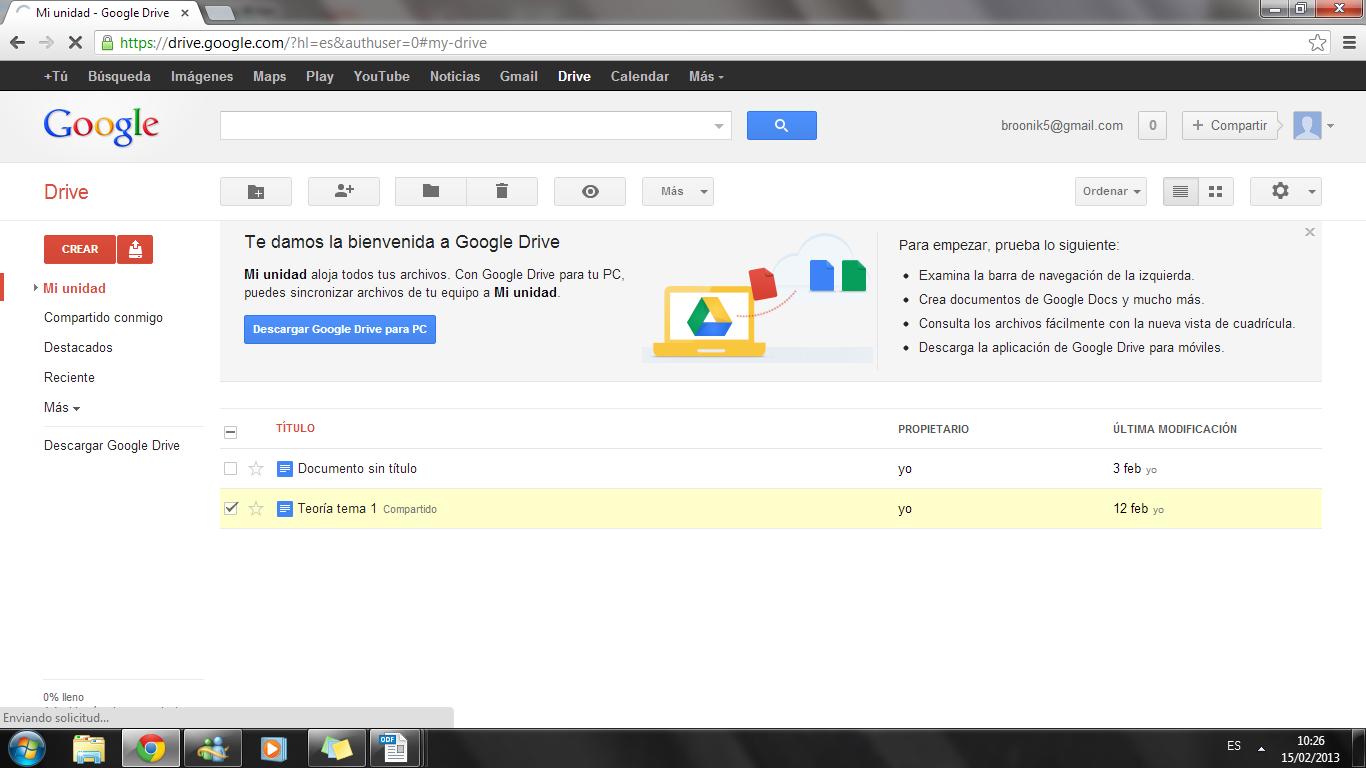Viewport: 1366px width, 768px height.
Task: Open the media player taskbar icon
Action: [x=273, y=748]
